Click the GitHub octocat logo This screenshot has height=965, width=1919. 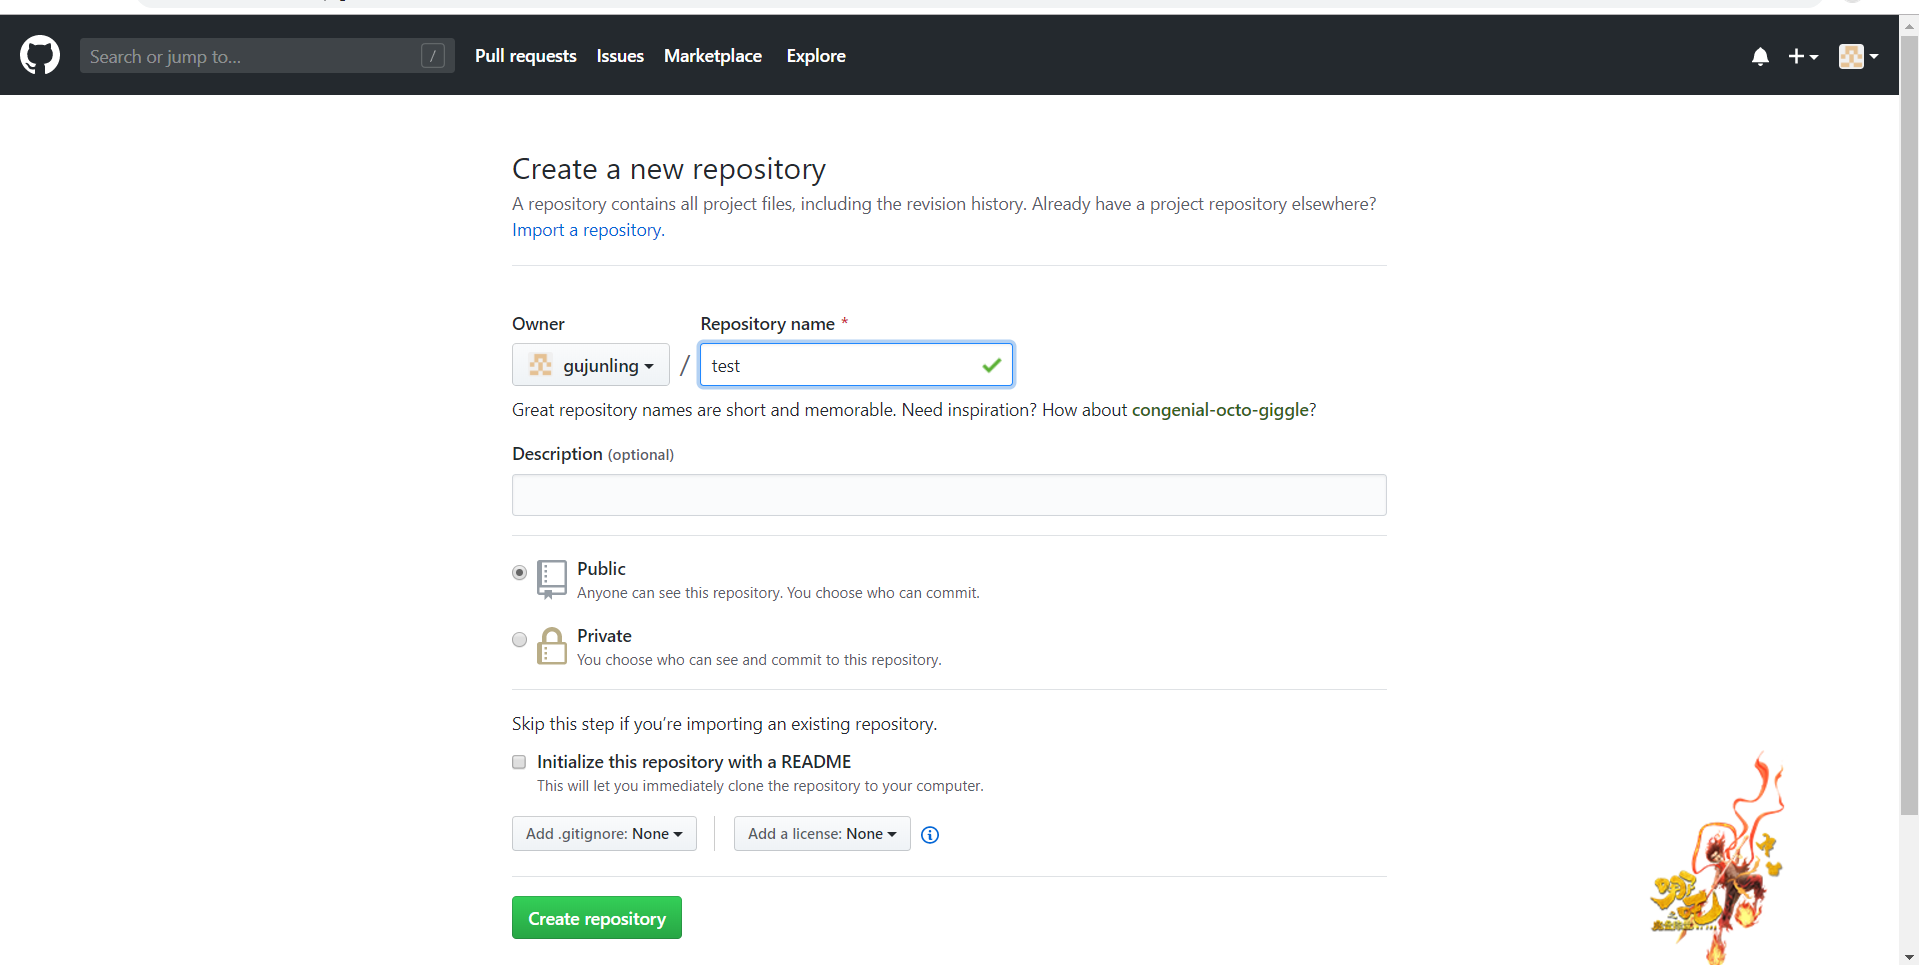click(40, 56)
